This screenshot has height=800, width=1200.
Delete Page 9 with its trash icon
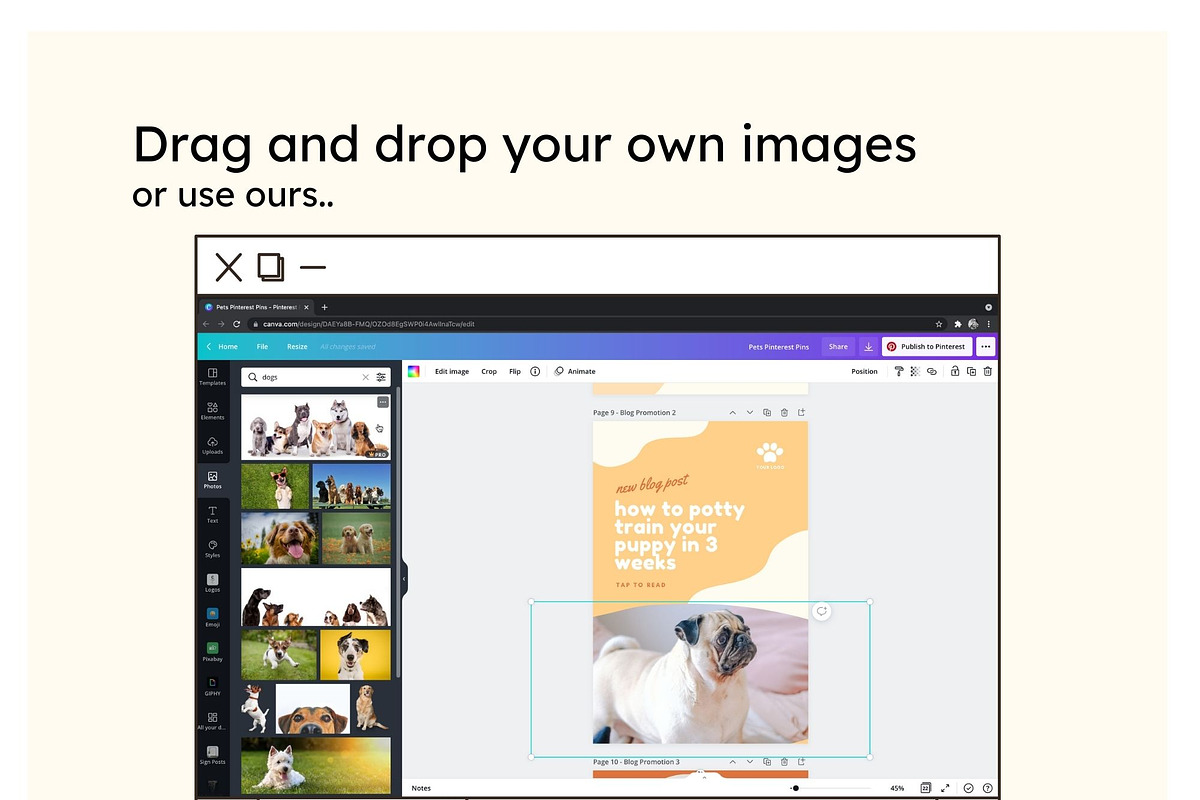tap(784, 412)
